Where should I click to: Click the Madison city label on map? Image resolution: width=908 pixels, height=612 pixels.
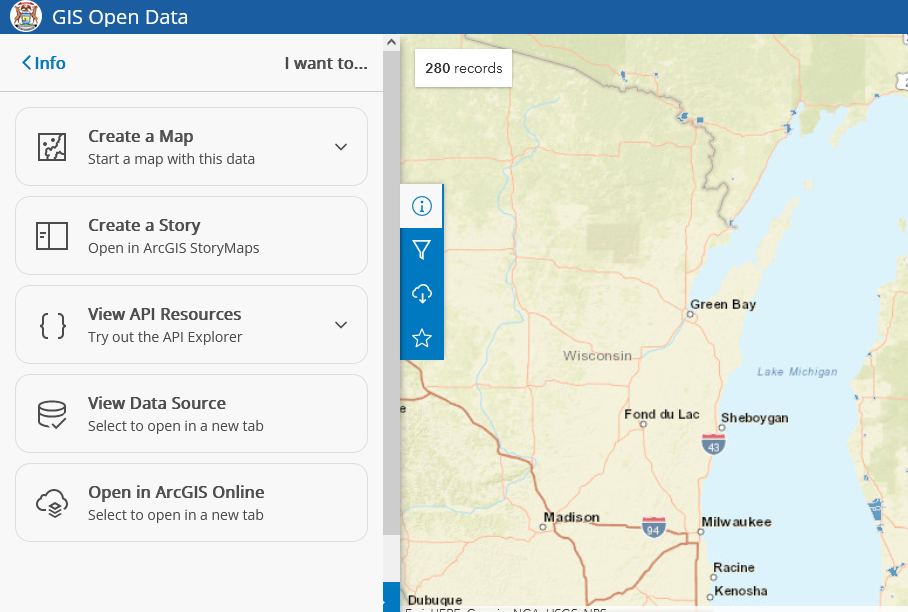(x=571, y=517)
